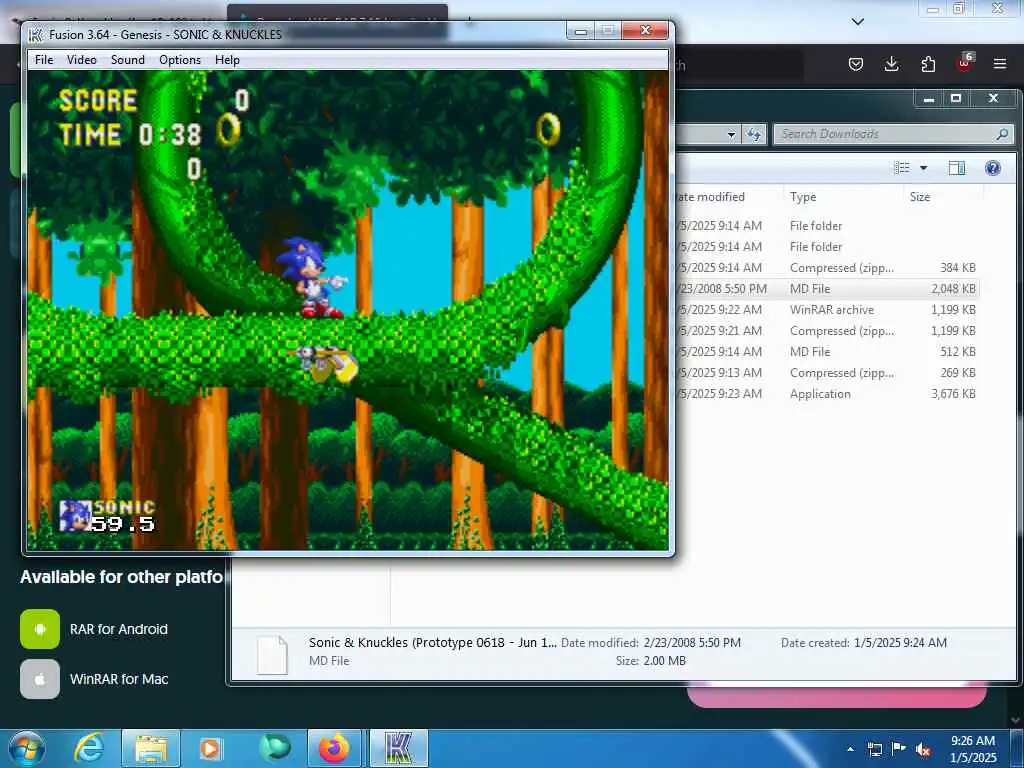The image size is (1024, 768).
Task: Click the red uBlock extension icon
Action: pos(964,63)
